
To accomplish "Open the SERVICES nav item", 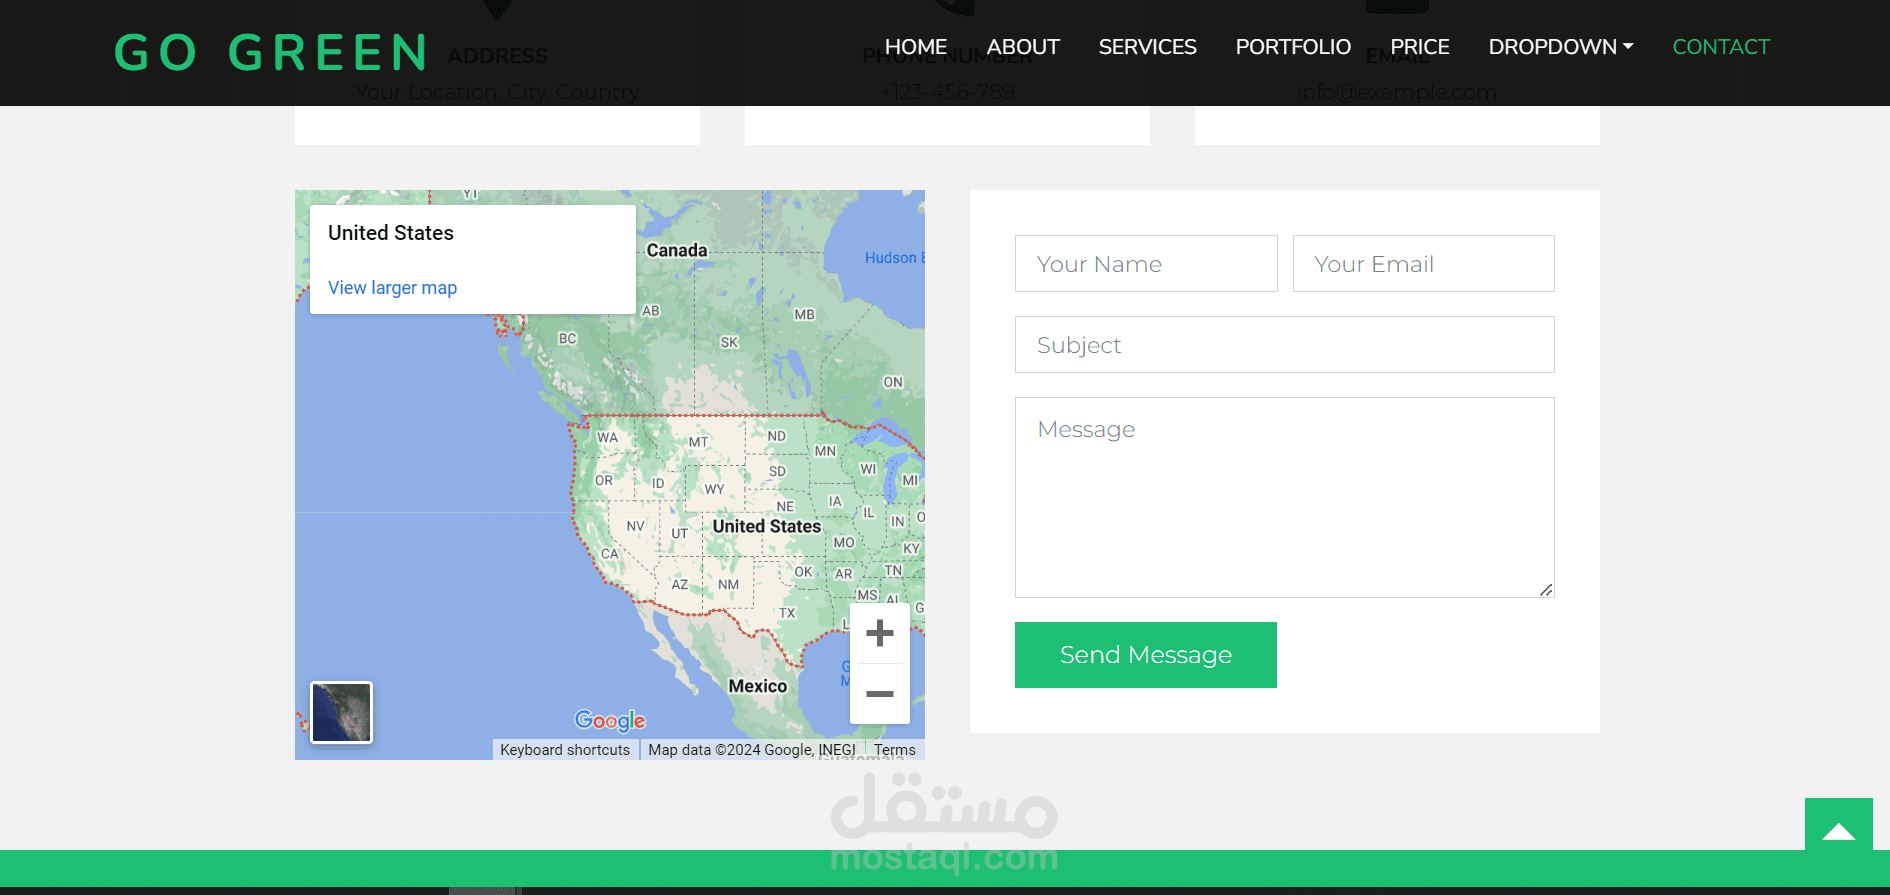I will coord(1148,47).
